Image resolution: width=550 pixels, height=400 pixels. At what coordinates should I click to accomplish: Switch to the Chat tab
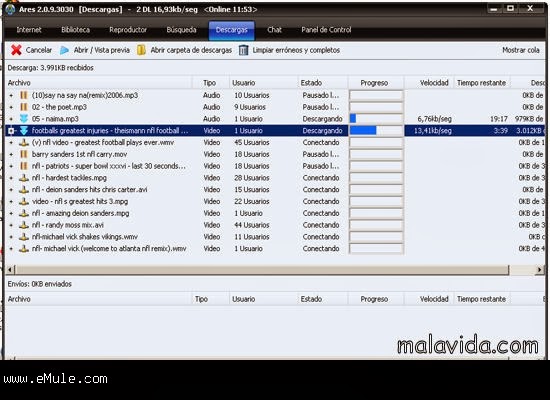(x=274, y=30)
